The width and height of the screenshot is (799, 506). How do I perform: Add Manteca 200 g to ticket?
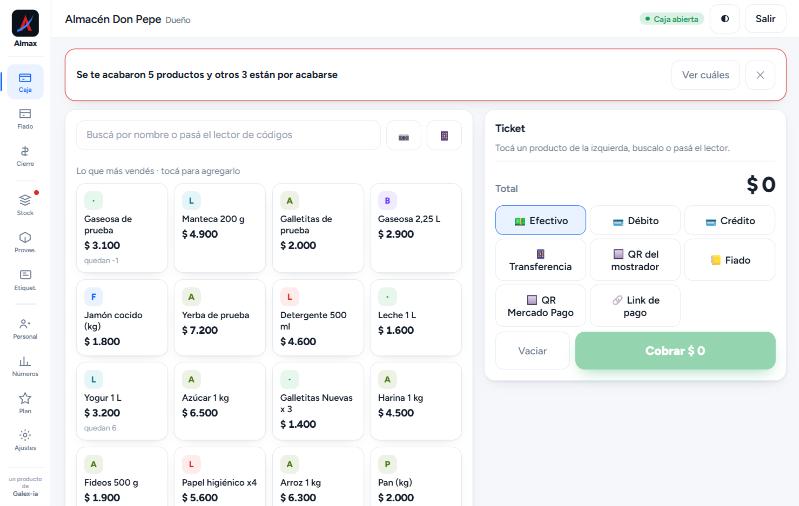(x=220, y=228)
